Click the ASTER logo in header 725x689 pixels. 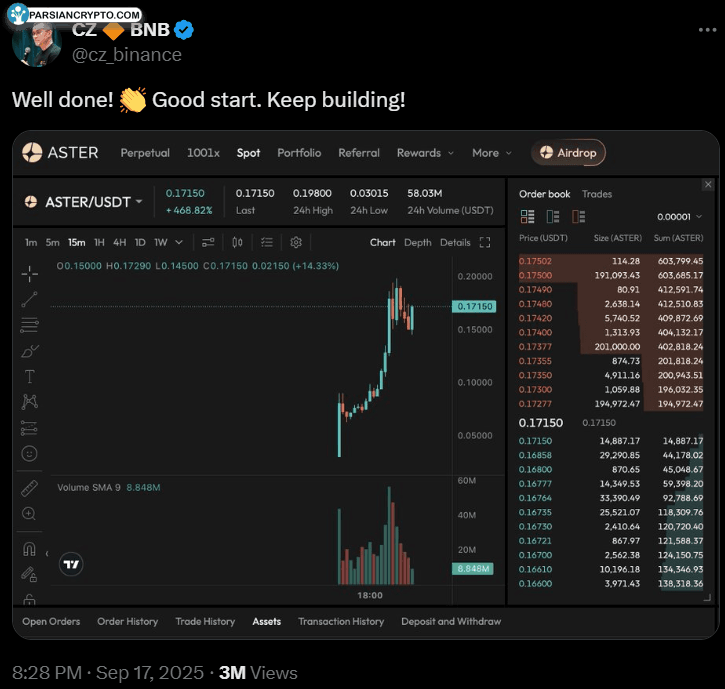click(x=60, y=153)
